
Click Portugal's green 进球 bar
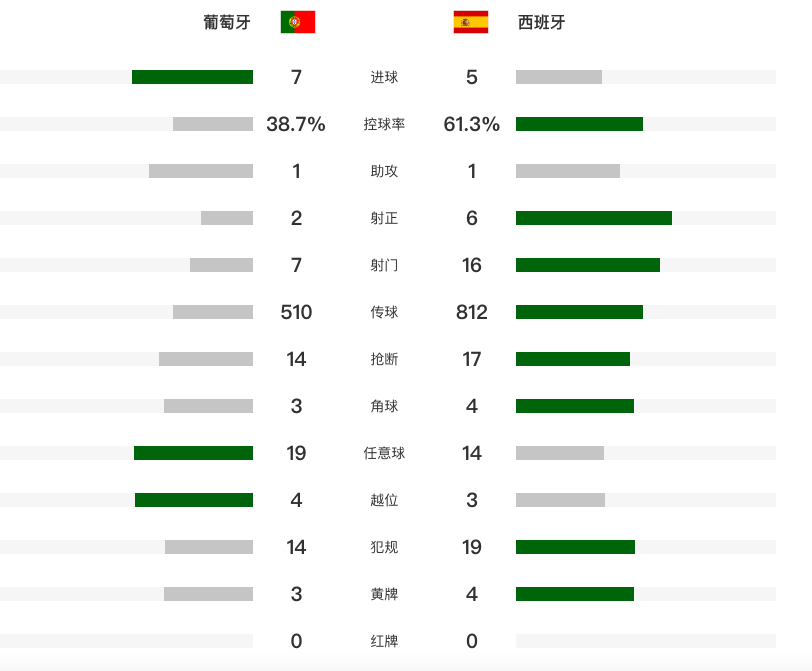coord(193,77)
